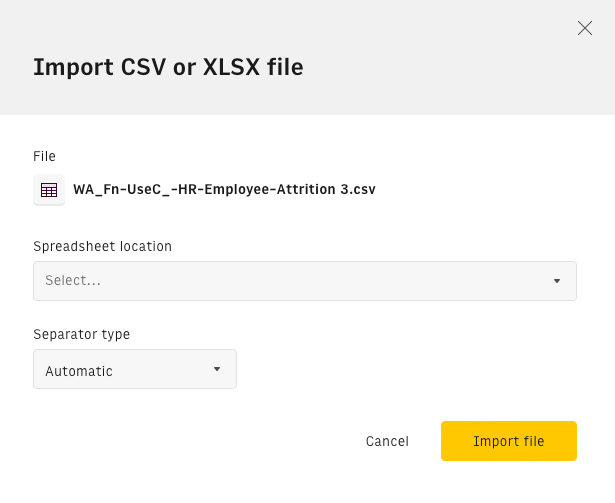Click the Spreadsheet location label

click(x=102, y=246)
